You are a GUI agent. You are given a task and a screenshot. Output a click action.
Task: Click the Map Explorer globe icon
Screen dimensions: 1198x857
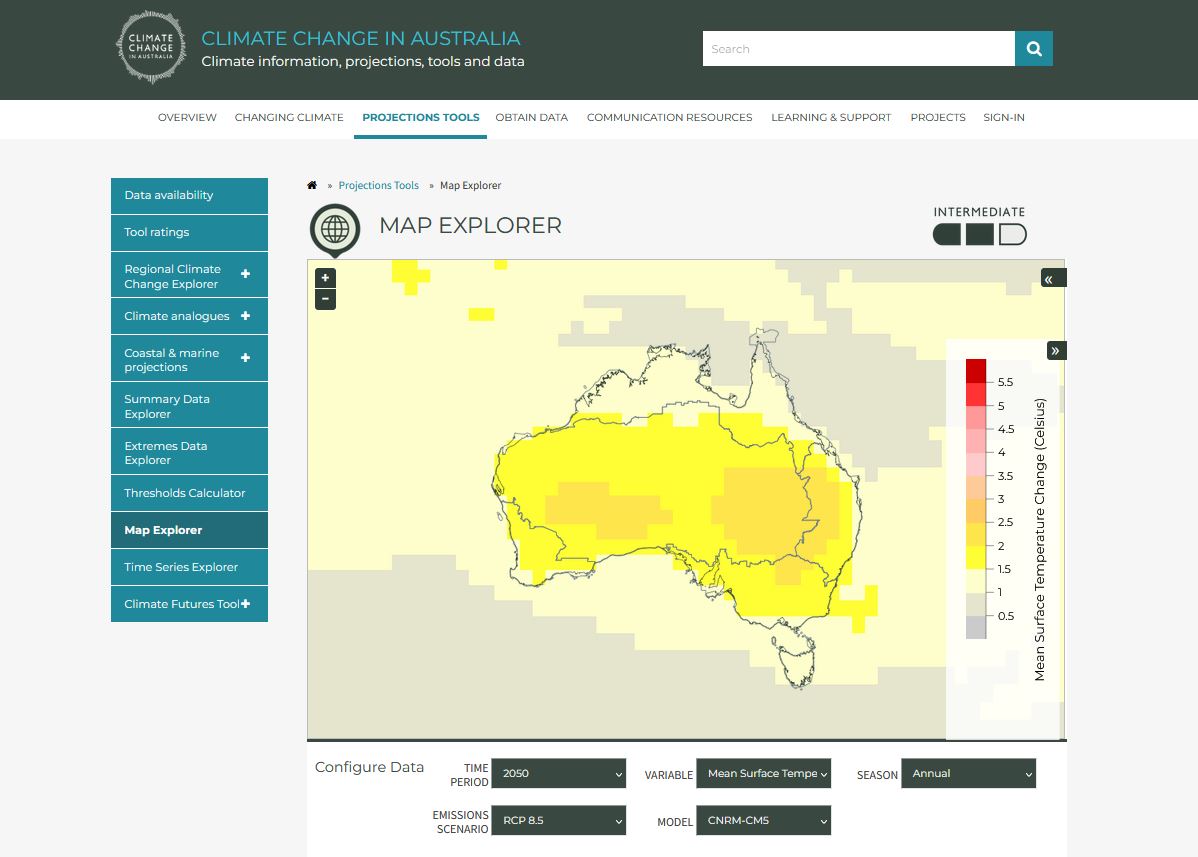coord(335,229)
